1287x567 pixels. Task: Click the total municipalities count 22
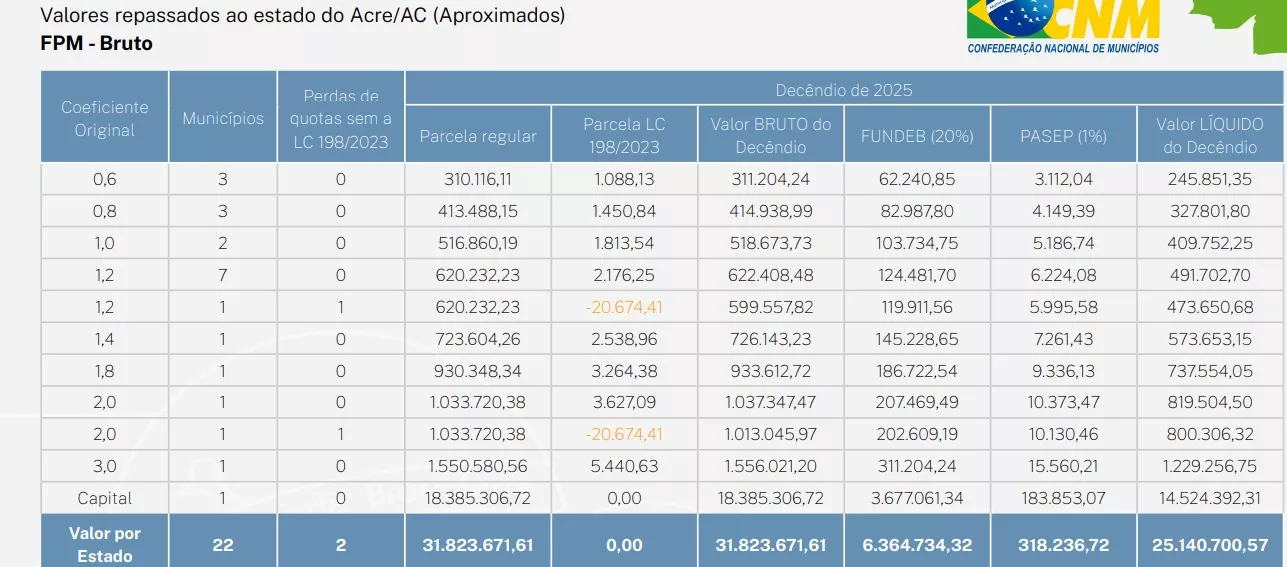click(223, 544)
